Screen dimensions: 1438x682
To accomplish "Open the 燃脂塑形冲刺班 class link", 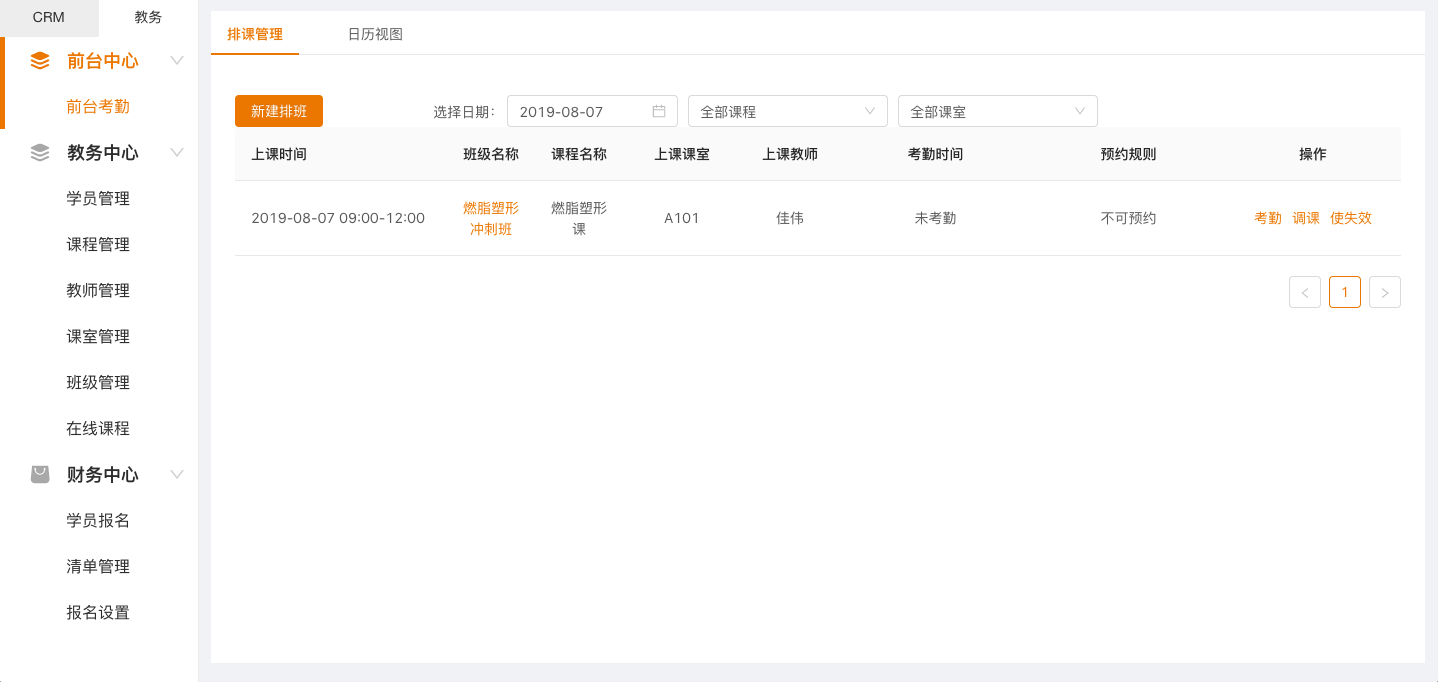I will pos(491,218).
